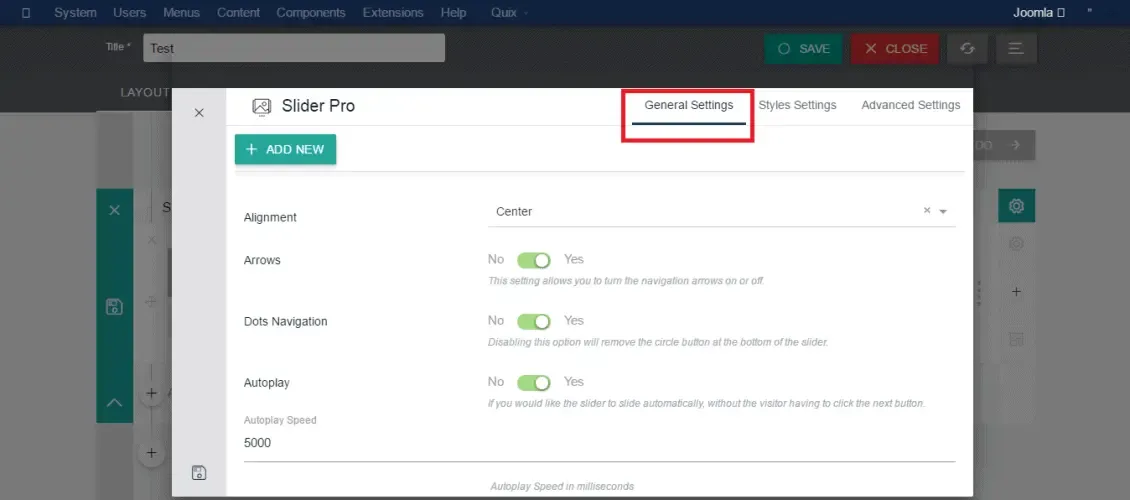Toggle the Arrows switch off

click(x=533, y=260)
